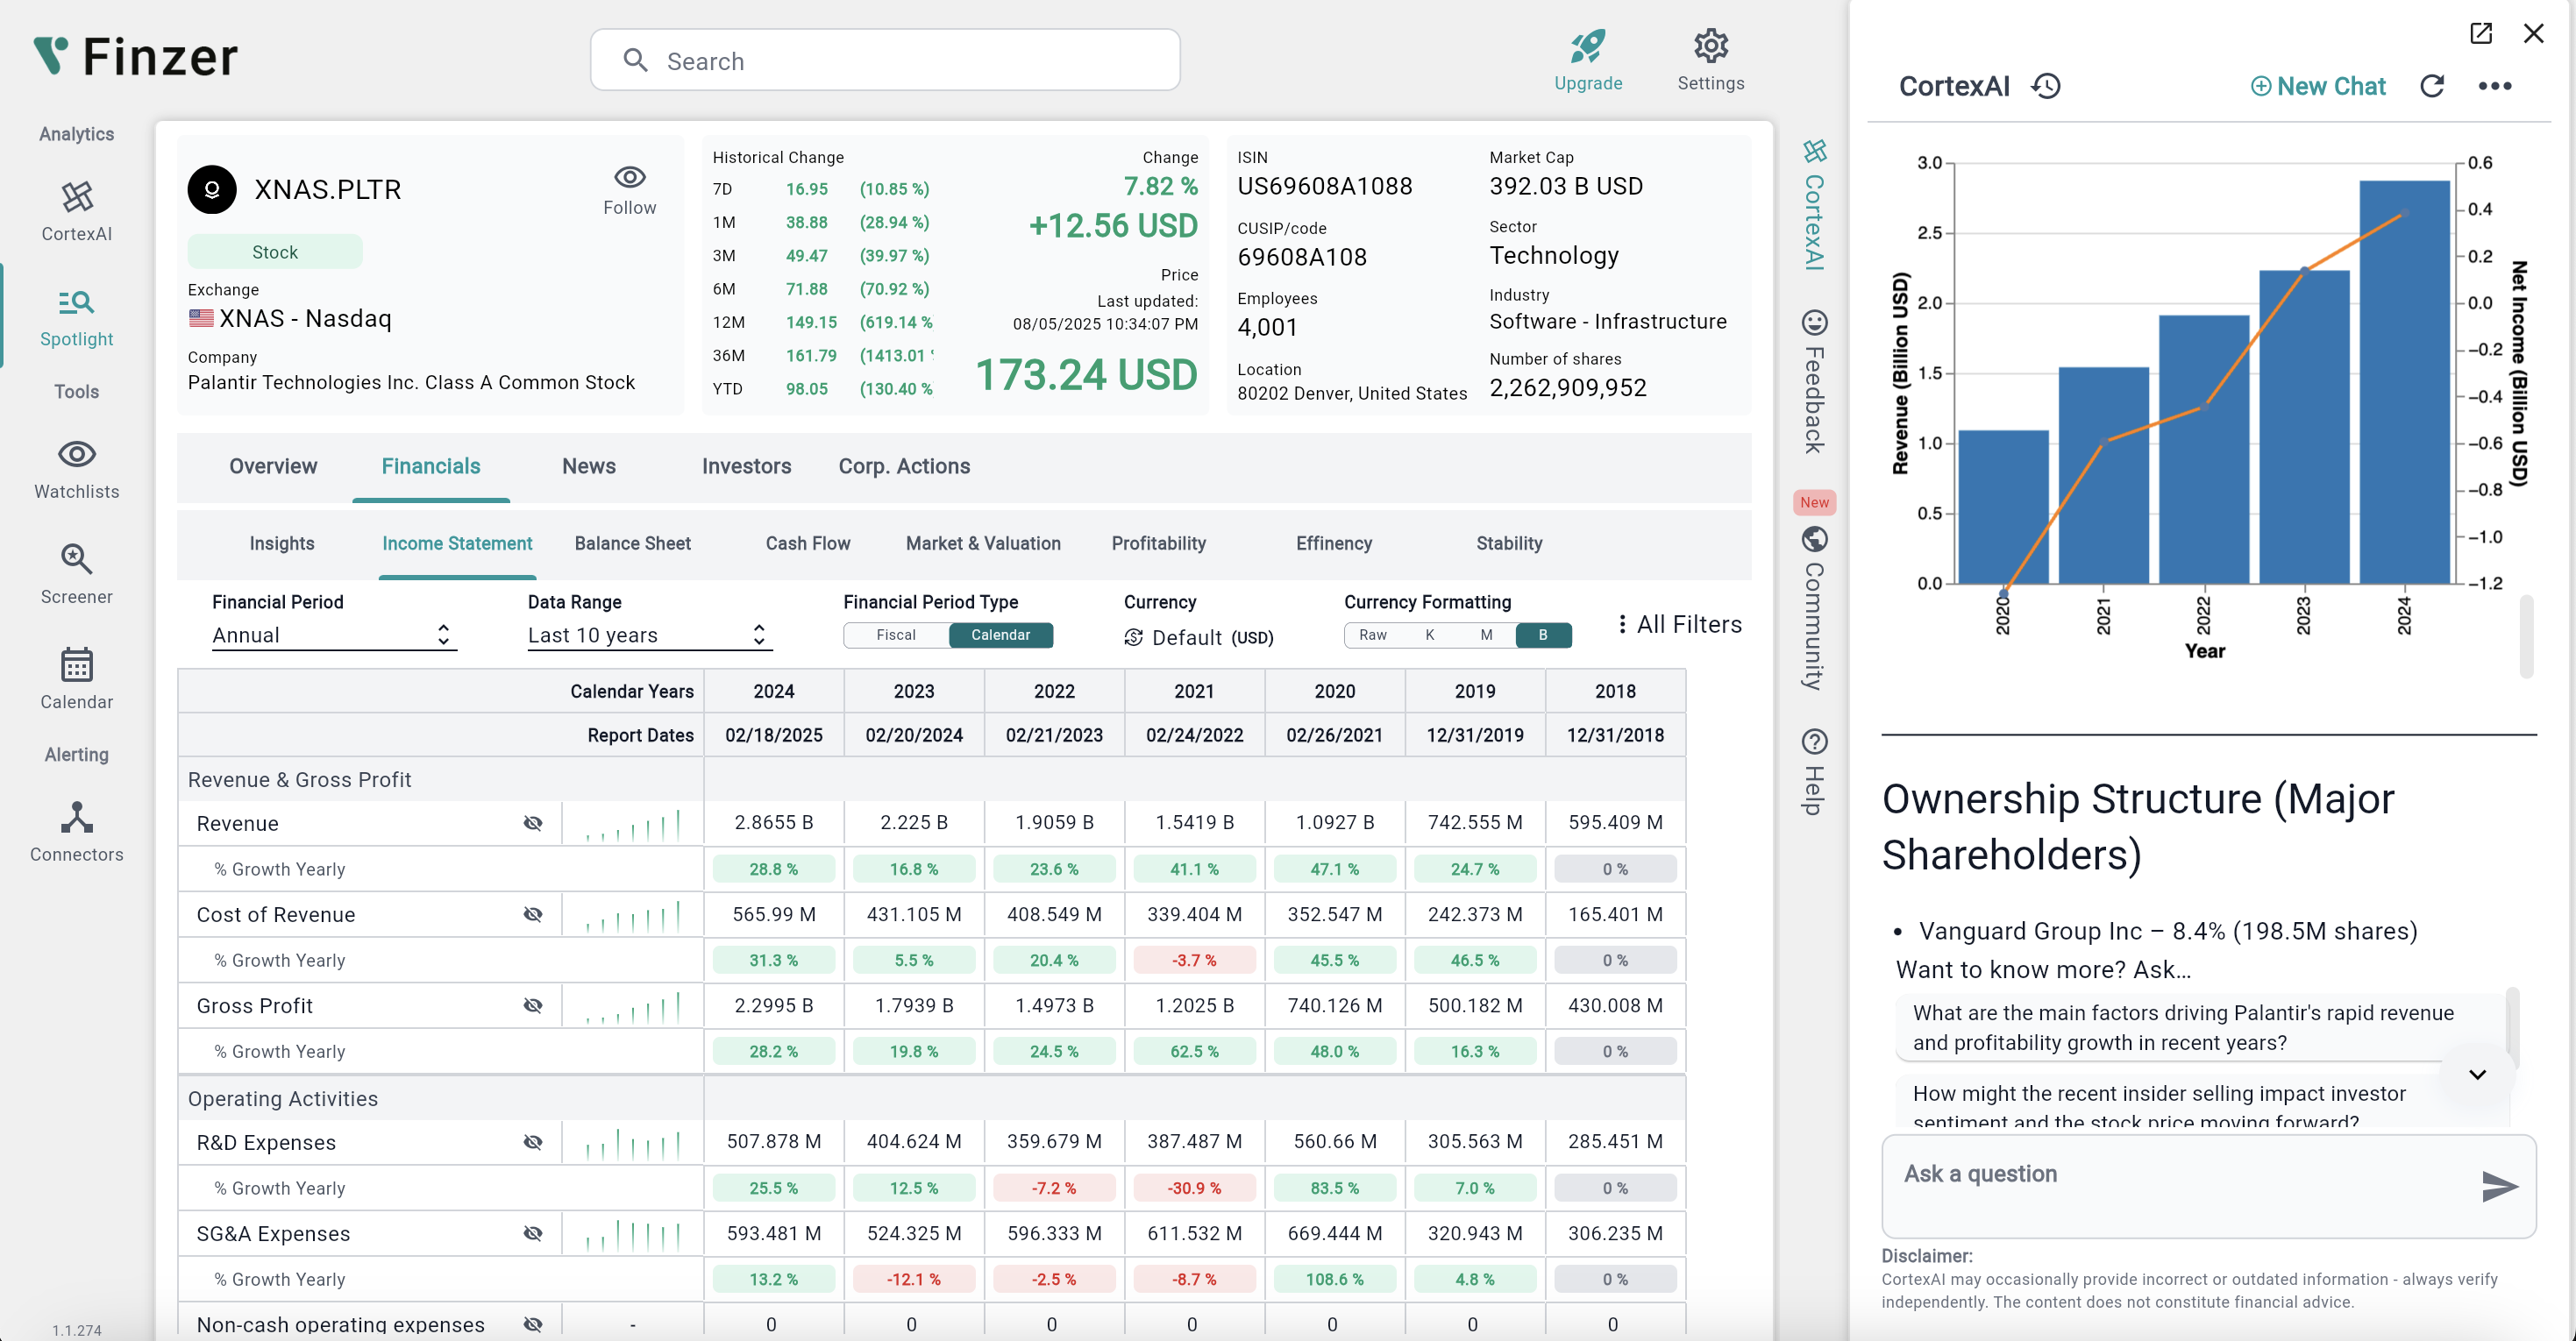2576x1341 pixels.
Task: Open All Filters menu
Action: (x=1680, y=624)
